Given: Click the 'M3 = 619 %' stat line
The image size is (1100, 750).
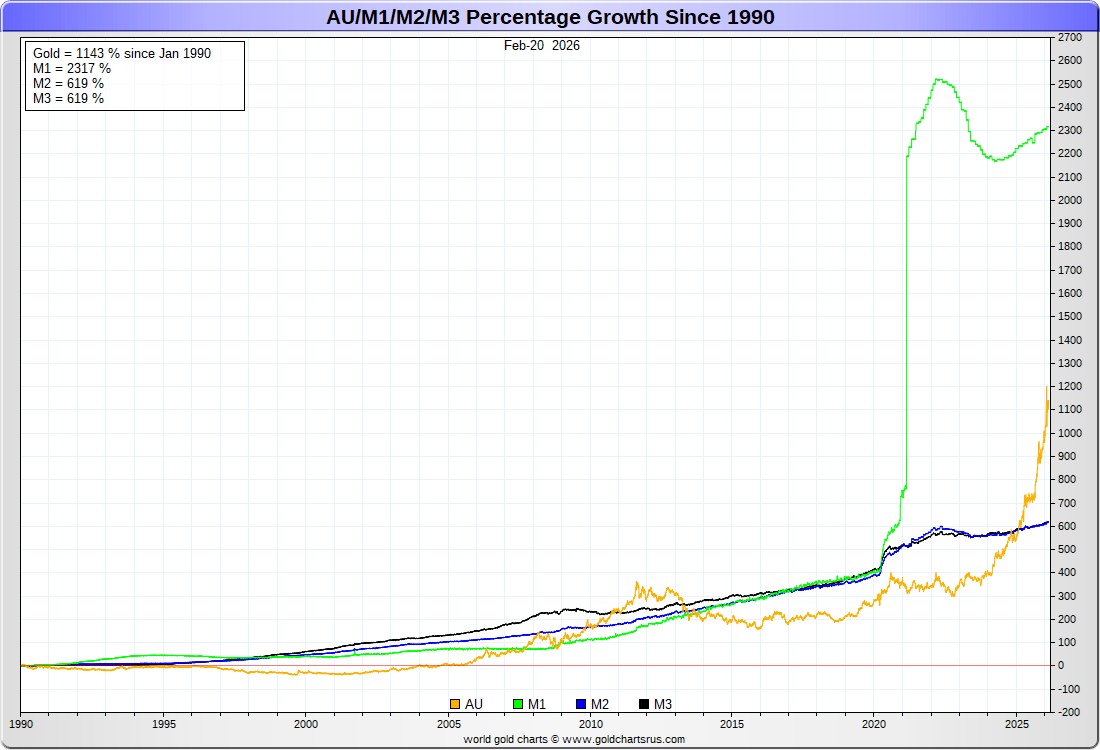Looking at the screenshot, I should click(69, 99).
